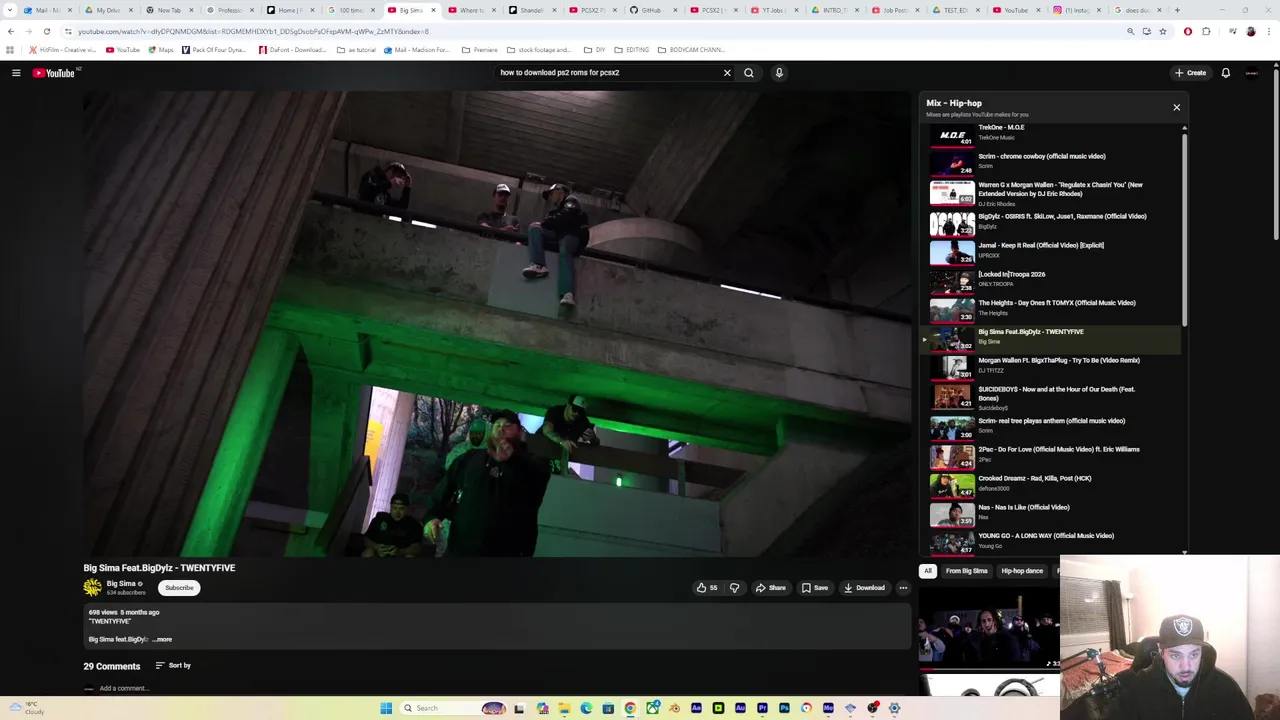Close the Mix - Hip-hop playlist panel
This screenshot has height=720, width=1280.
click(x=1176, y=107)
